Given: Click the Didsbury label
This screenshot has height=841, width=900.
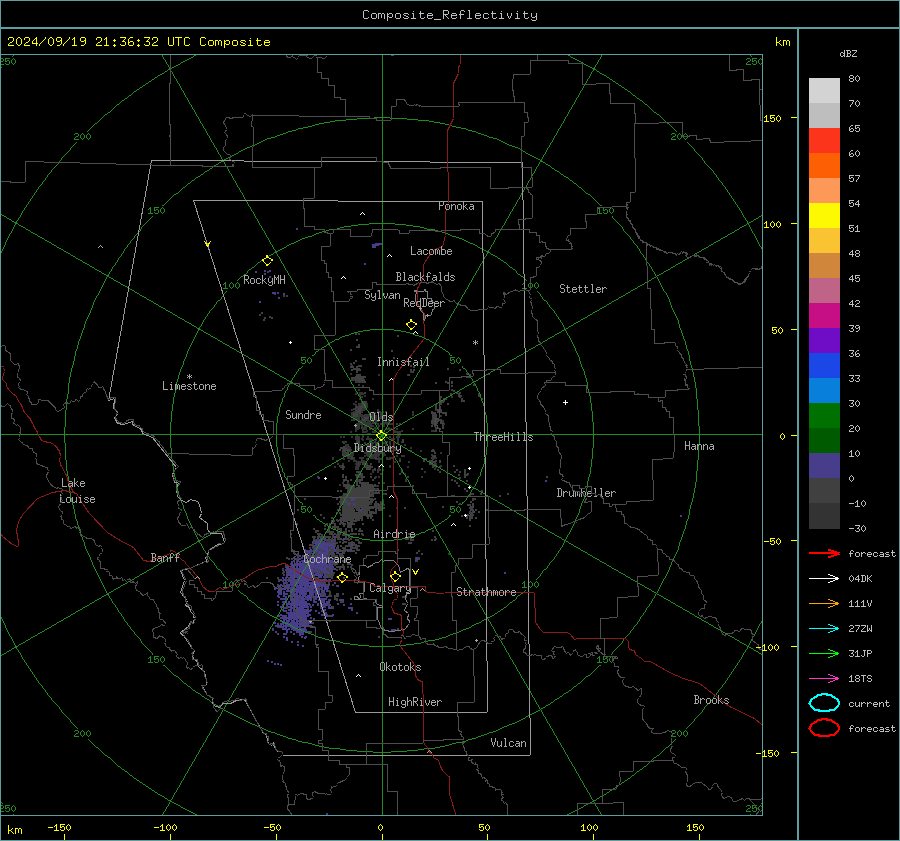Looking at the screenshot, I should coord(377,448).
